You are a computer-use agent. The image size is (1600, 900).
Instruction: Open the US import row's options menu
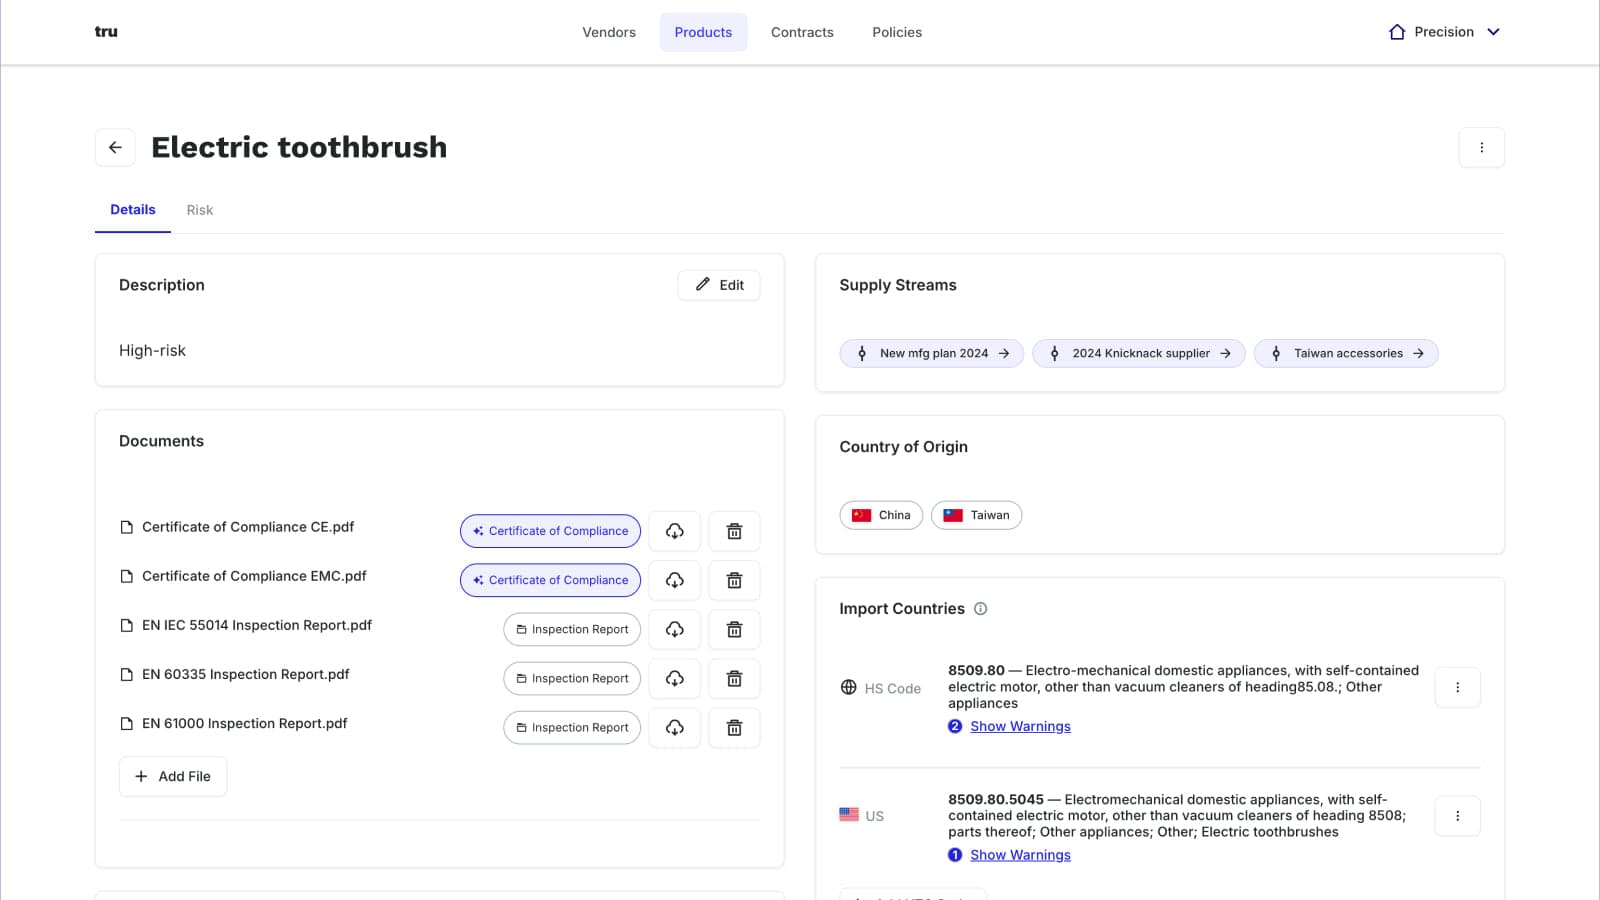1457,816
